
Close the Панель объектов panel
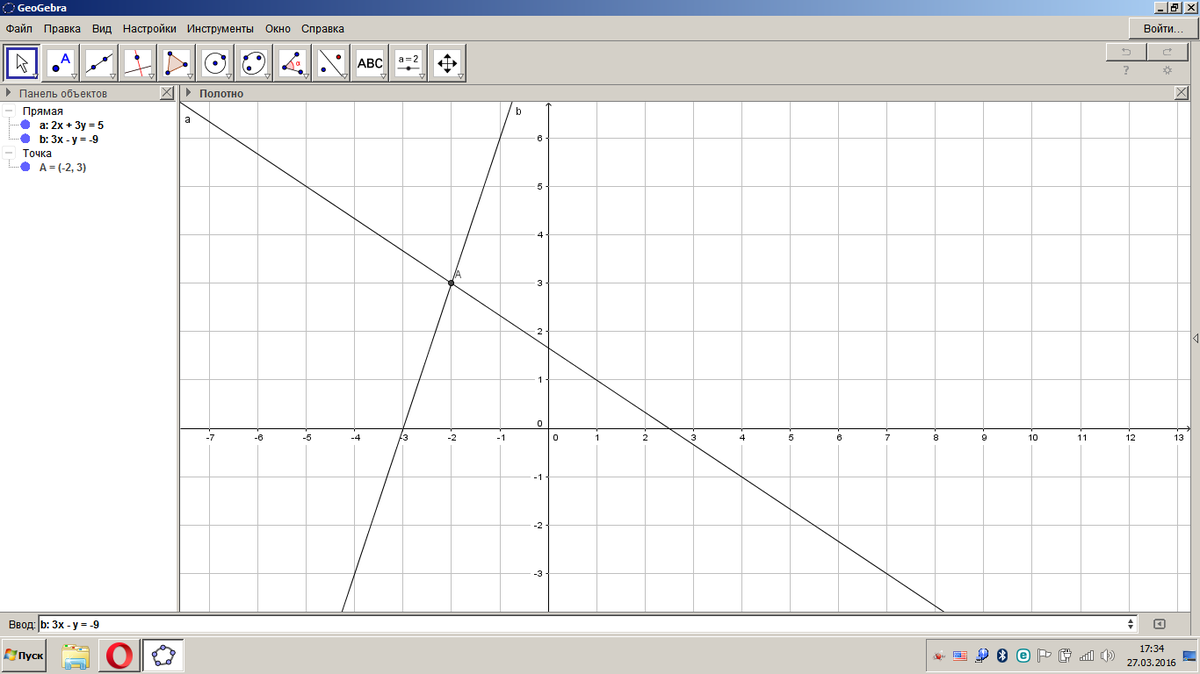(x=167, y=93)
